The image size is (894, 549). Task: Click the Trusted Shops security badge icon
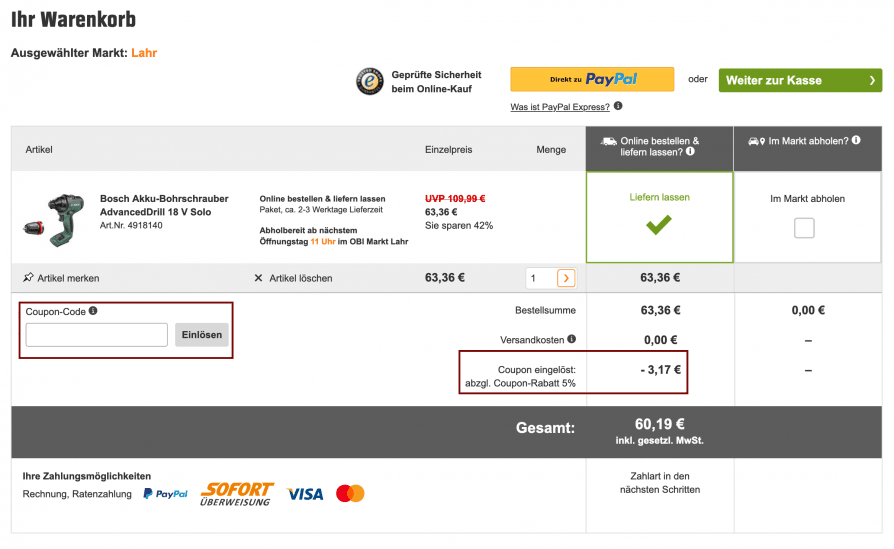coord(370,82)
